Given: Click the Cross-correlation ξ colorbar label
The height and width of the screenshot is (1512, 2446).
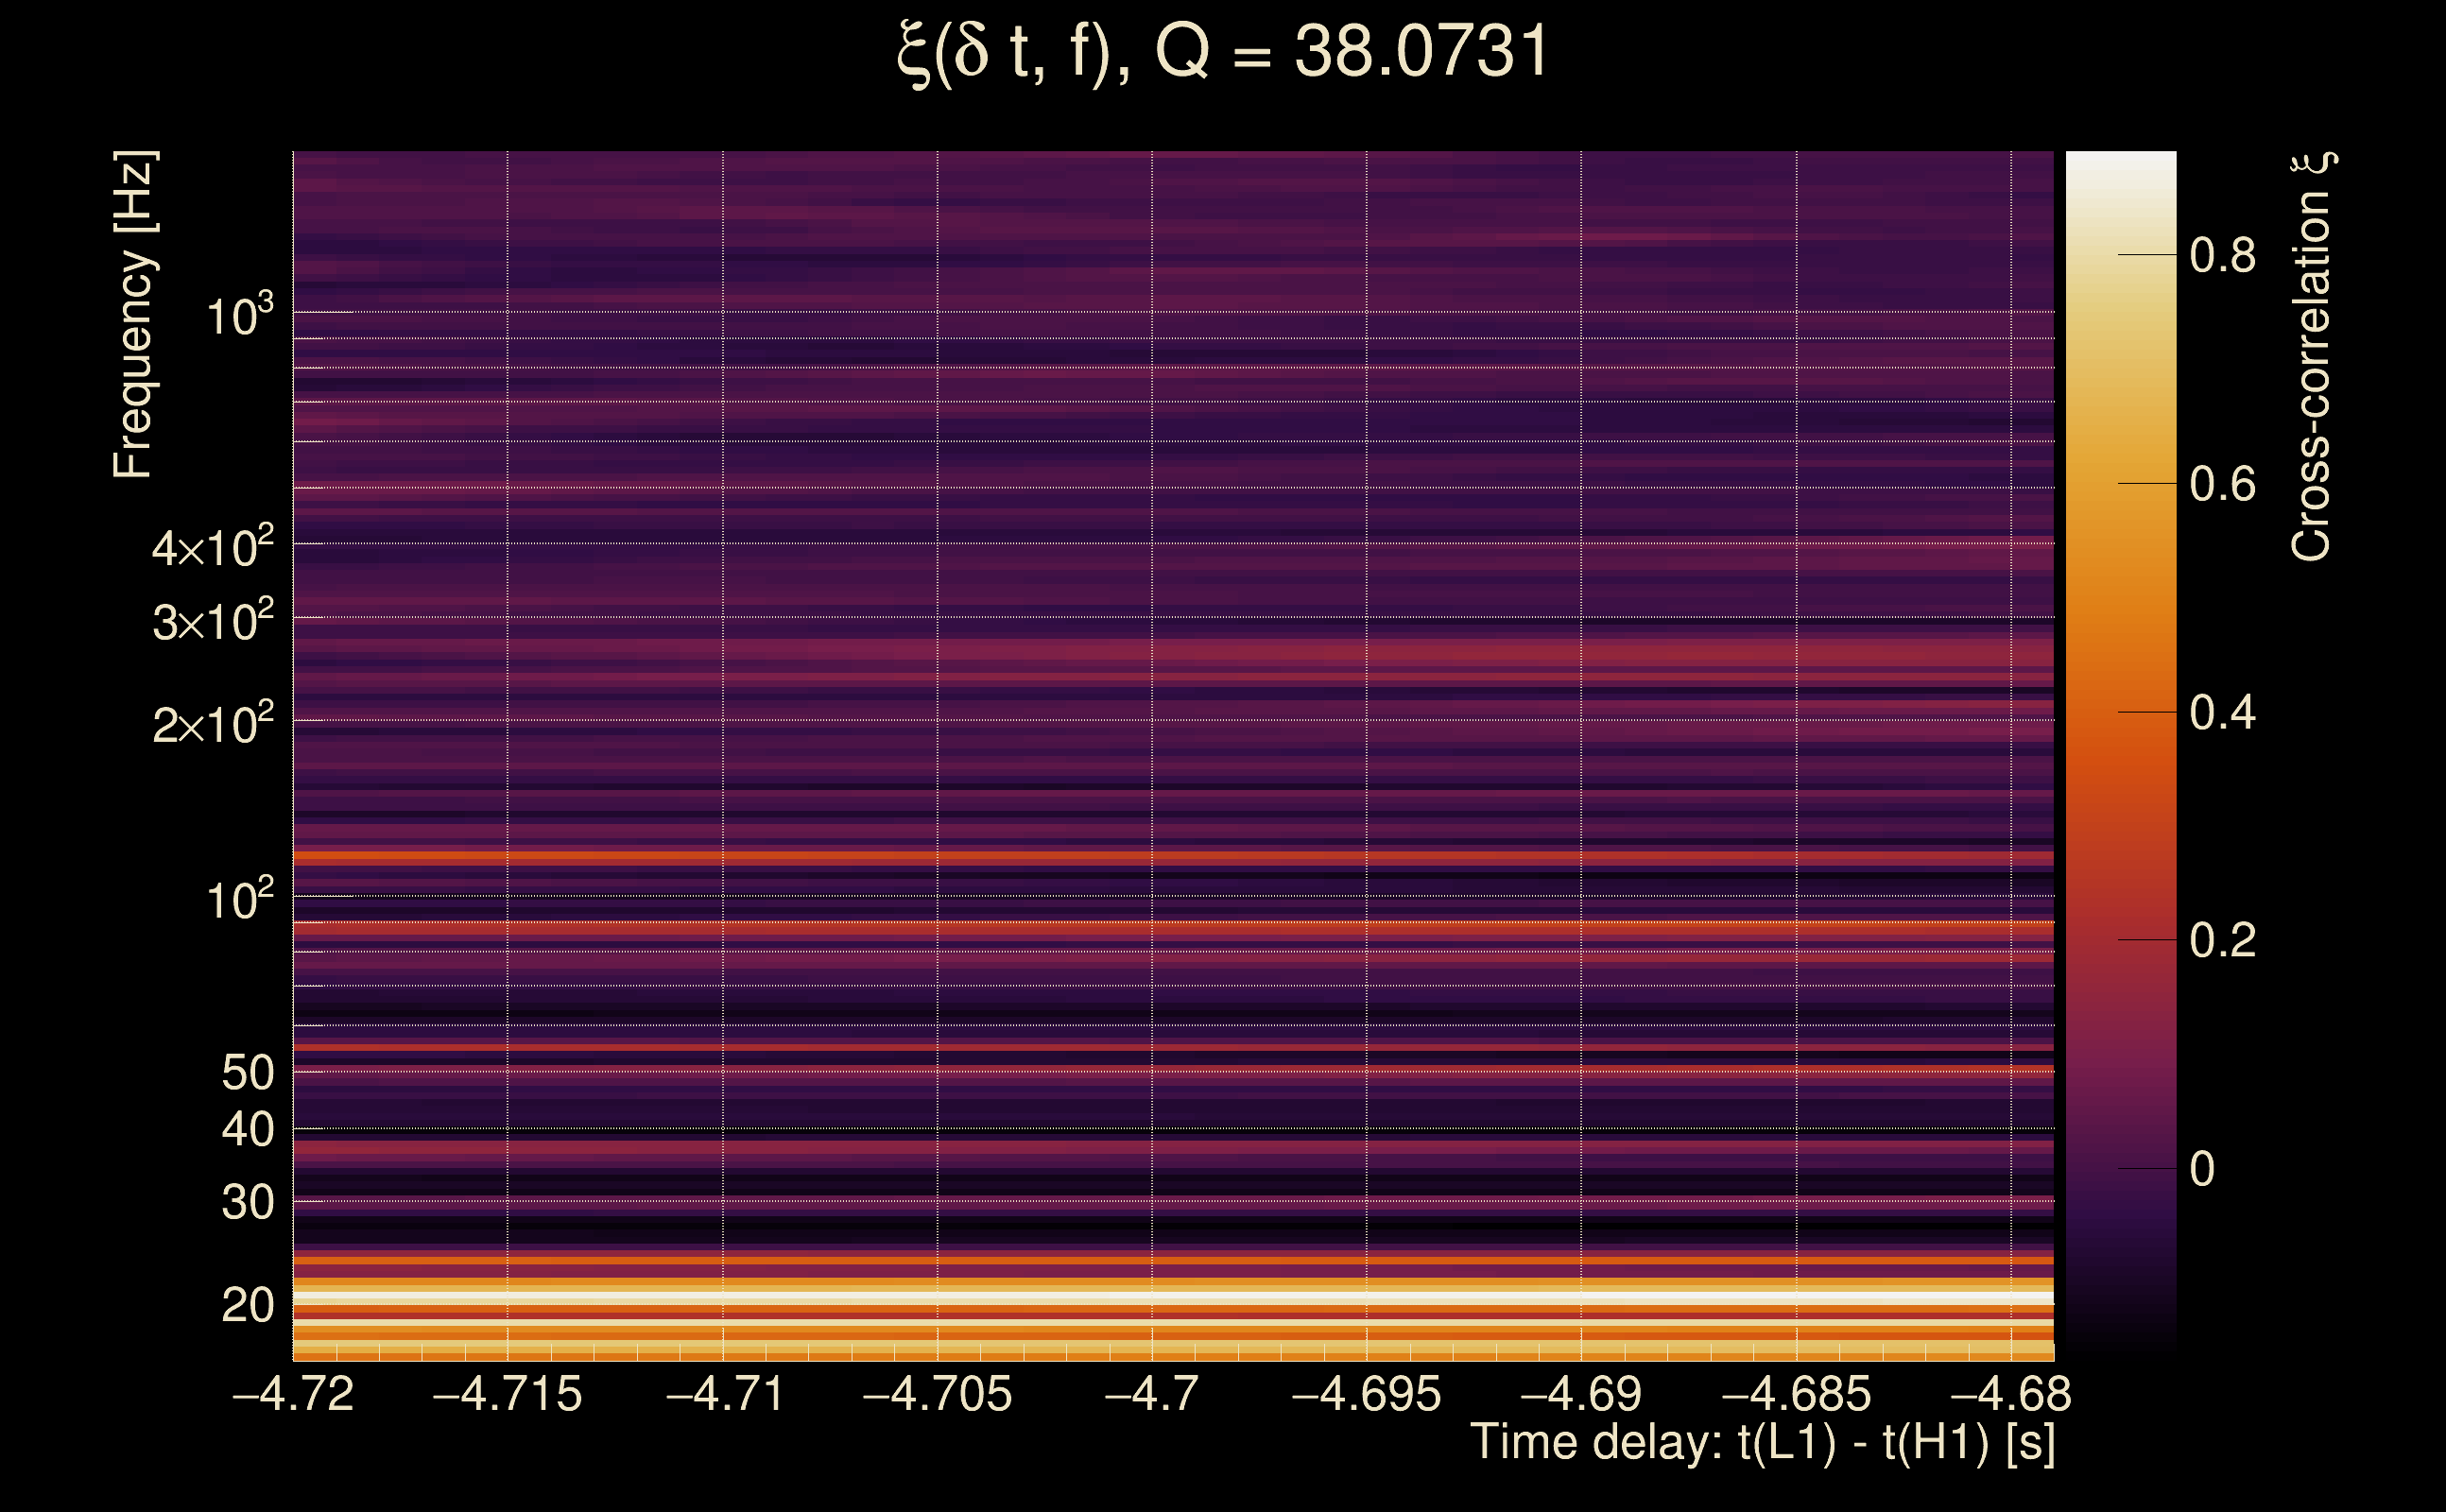Looking at the screenshot, I should [x=2311, y=356].
